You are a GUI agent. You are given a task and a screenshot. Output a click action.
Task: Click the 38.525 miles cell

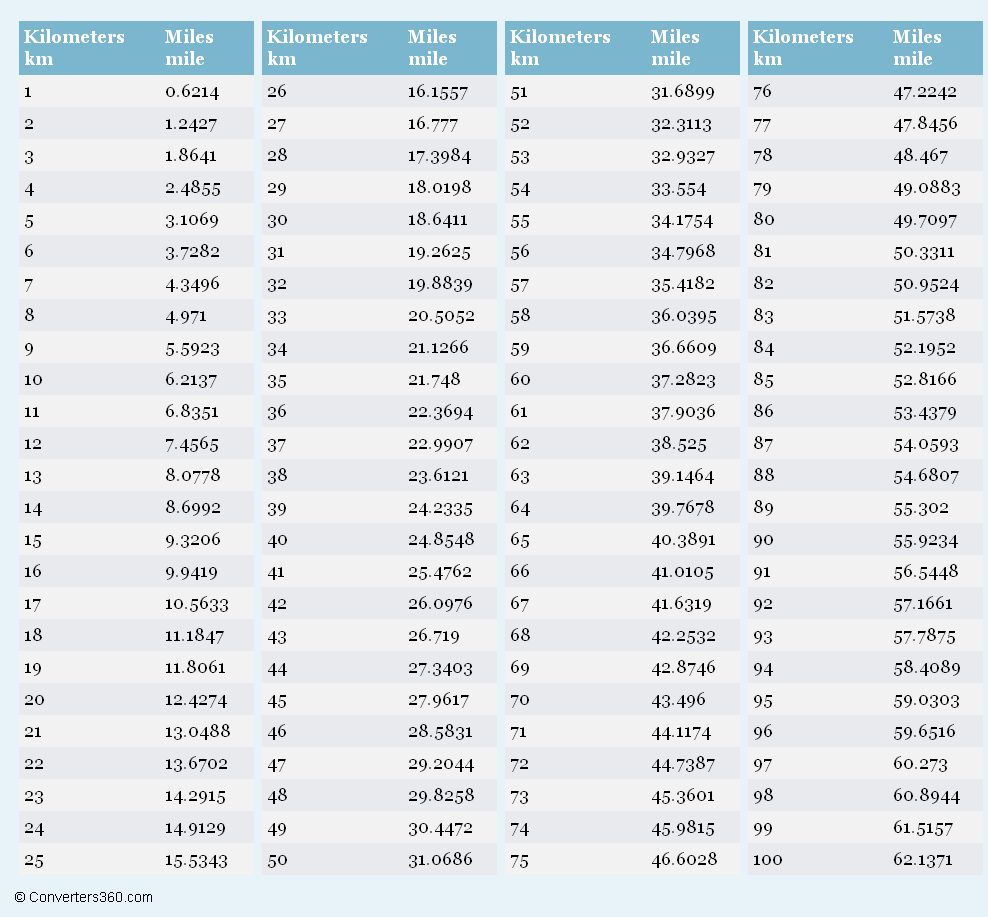679,444
